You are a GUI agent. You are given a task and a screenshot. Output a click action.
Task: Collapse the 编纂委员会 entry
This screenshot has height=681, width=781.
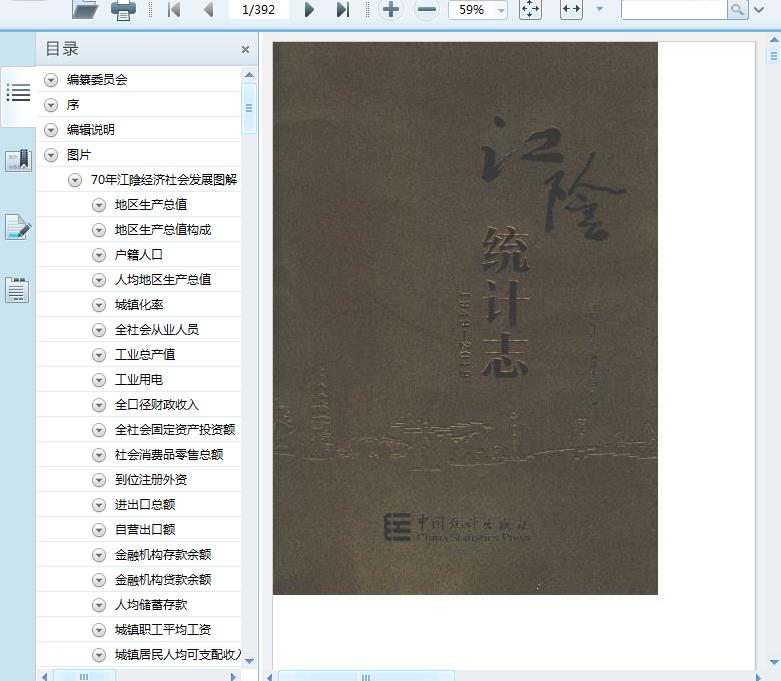coord(51,80)
